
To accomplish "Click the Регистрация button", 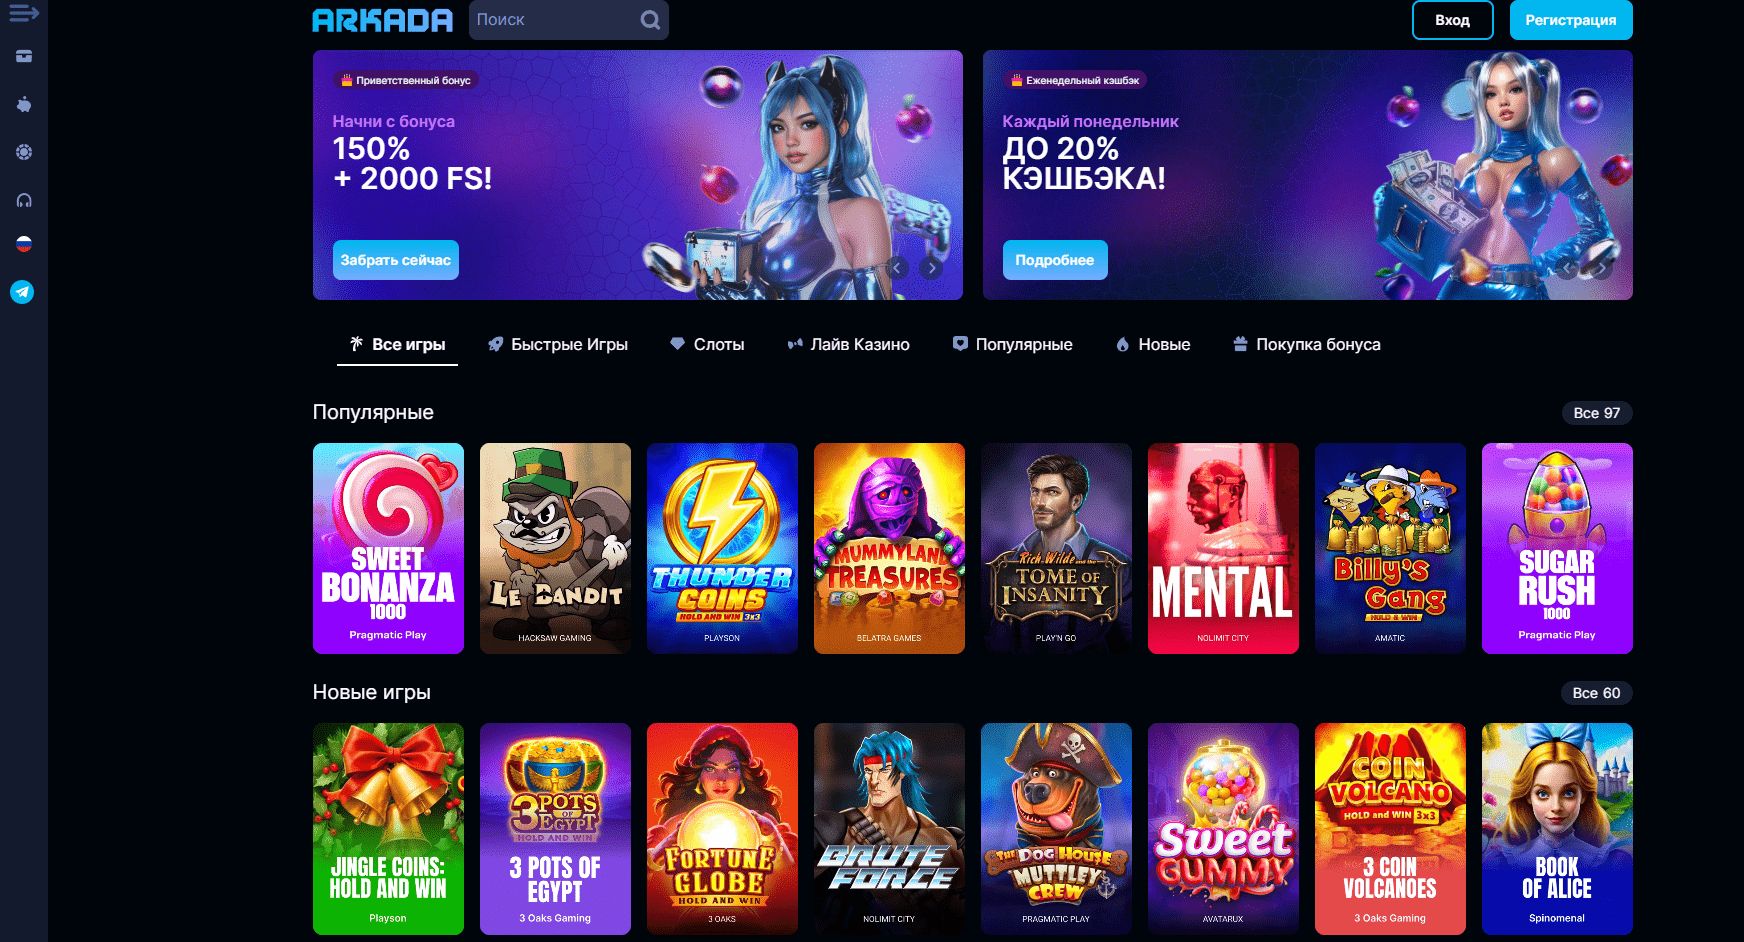I will [x=1571, y=20].
